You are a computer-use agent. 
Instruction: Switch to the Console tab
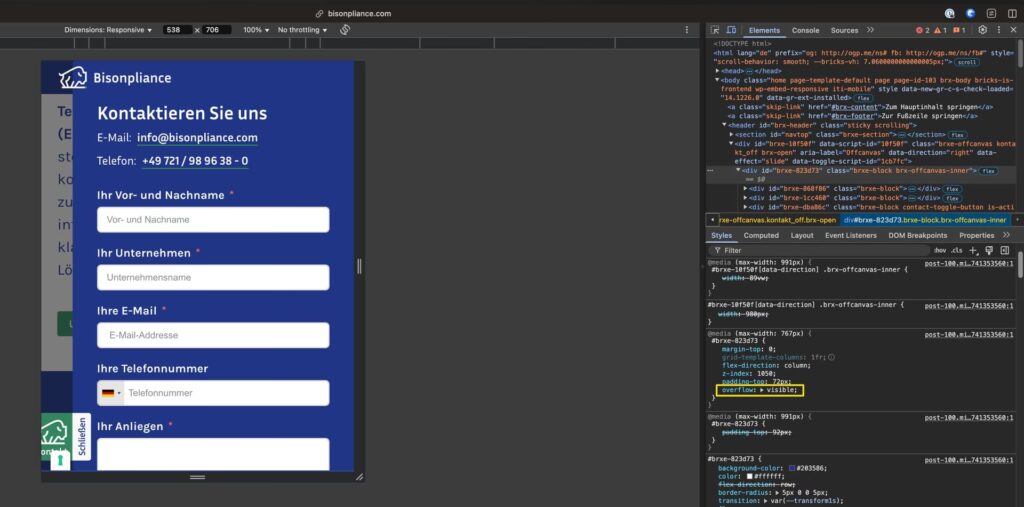pyautogui.click(x=805, y=30)
